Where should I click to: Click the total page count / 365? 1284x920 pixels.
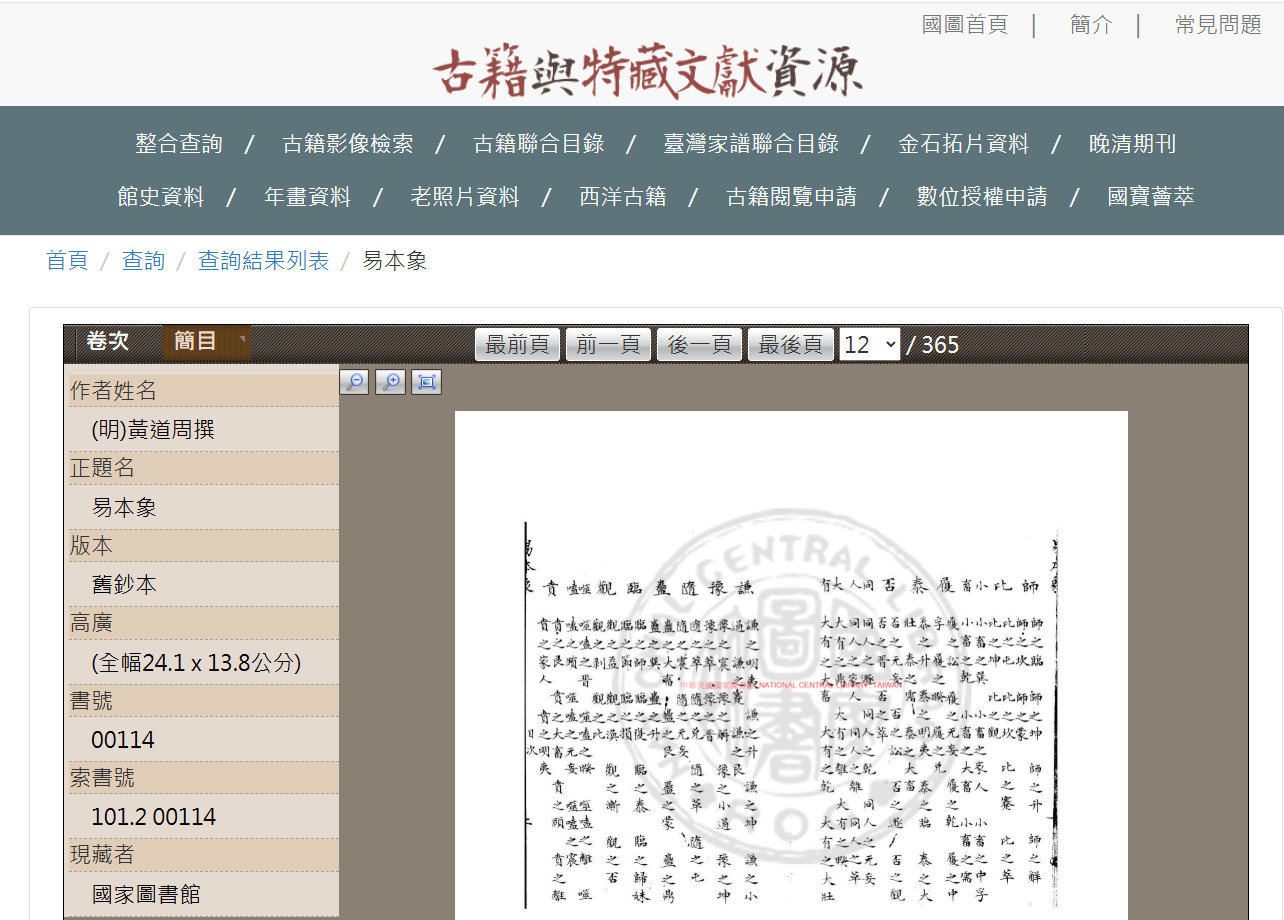[933, 345]
